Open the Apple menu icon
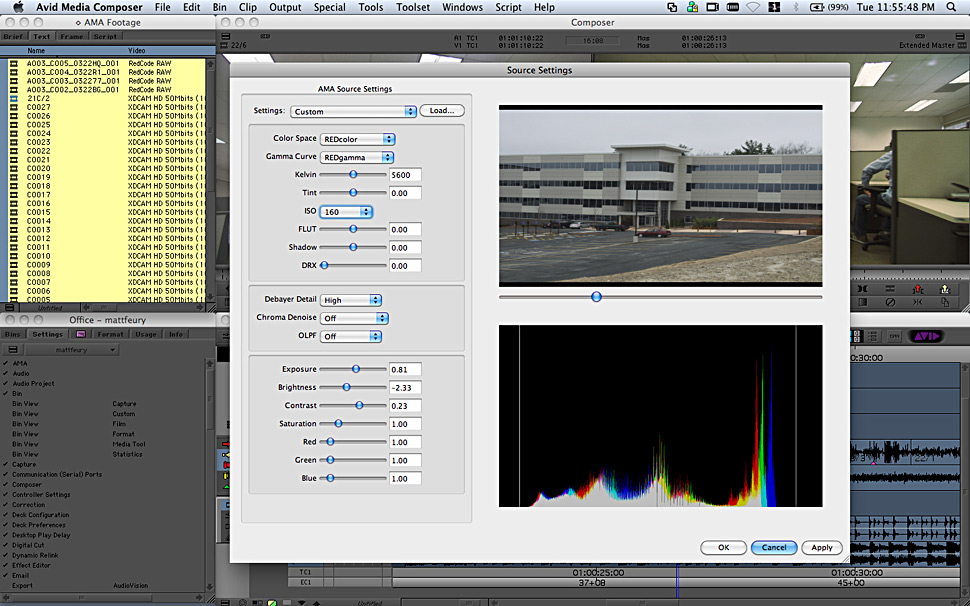The image size is (970, 606). [x=18, y=7]
